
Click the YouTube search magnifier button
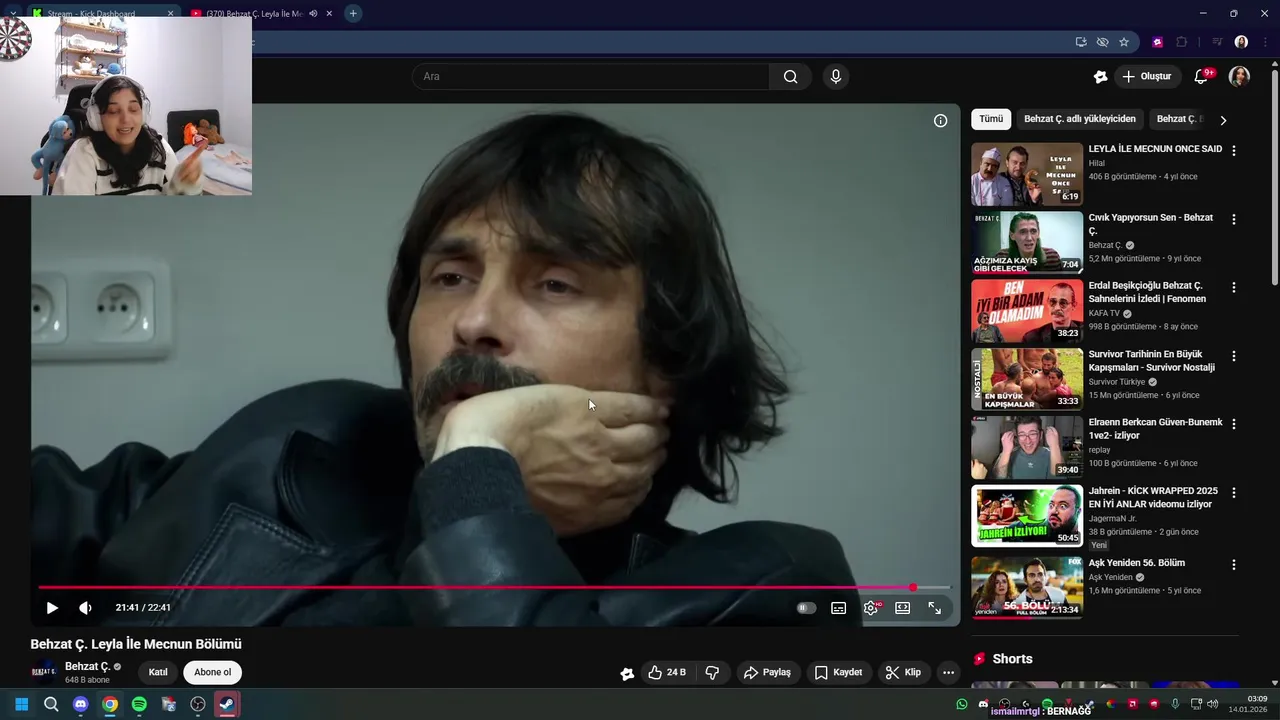click(x=790, y=77)
